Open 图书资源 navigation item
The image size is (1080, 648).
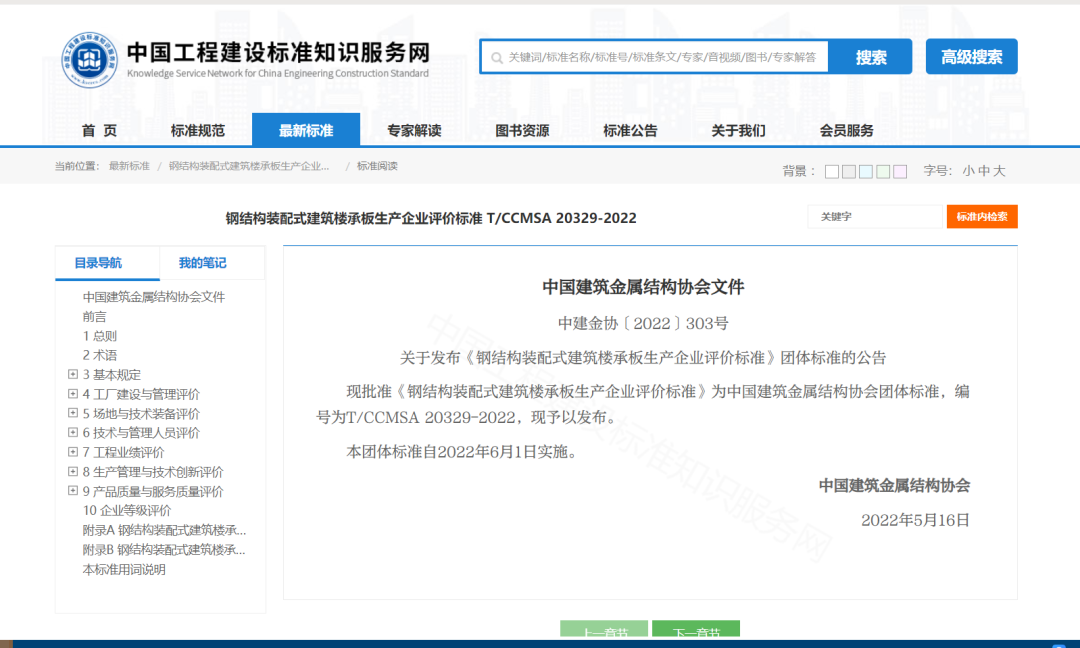[522, 130]
